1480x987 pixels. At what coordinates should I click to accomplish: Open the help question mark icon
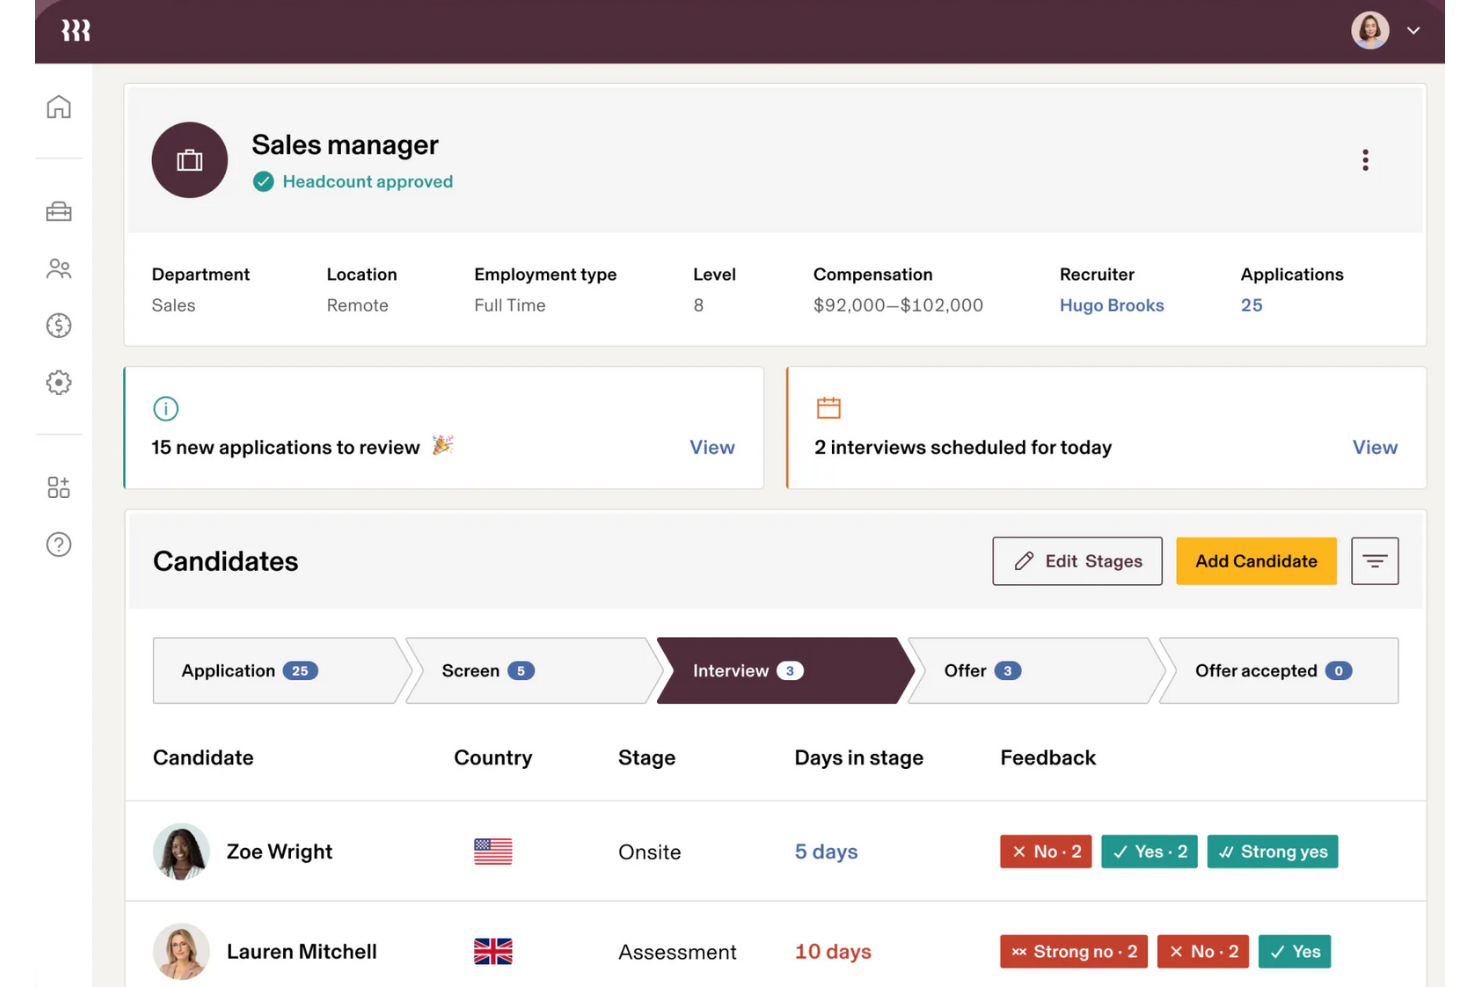point(59,544)
